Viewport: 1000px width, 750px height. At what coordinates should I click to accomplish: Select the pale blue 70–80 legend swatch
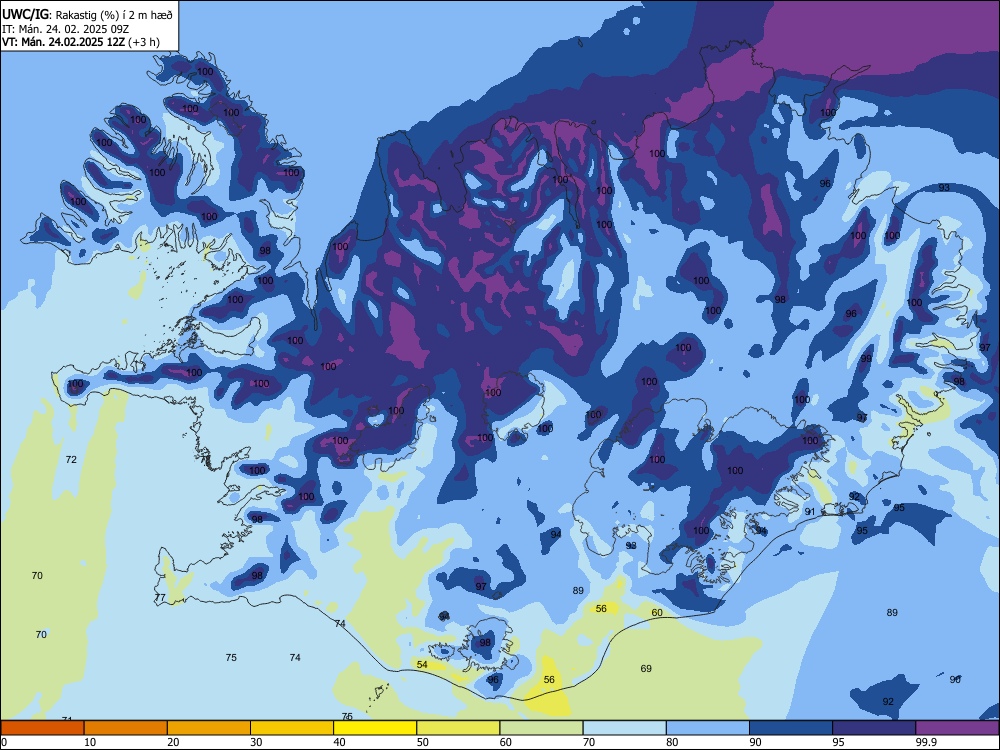624,728
